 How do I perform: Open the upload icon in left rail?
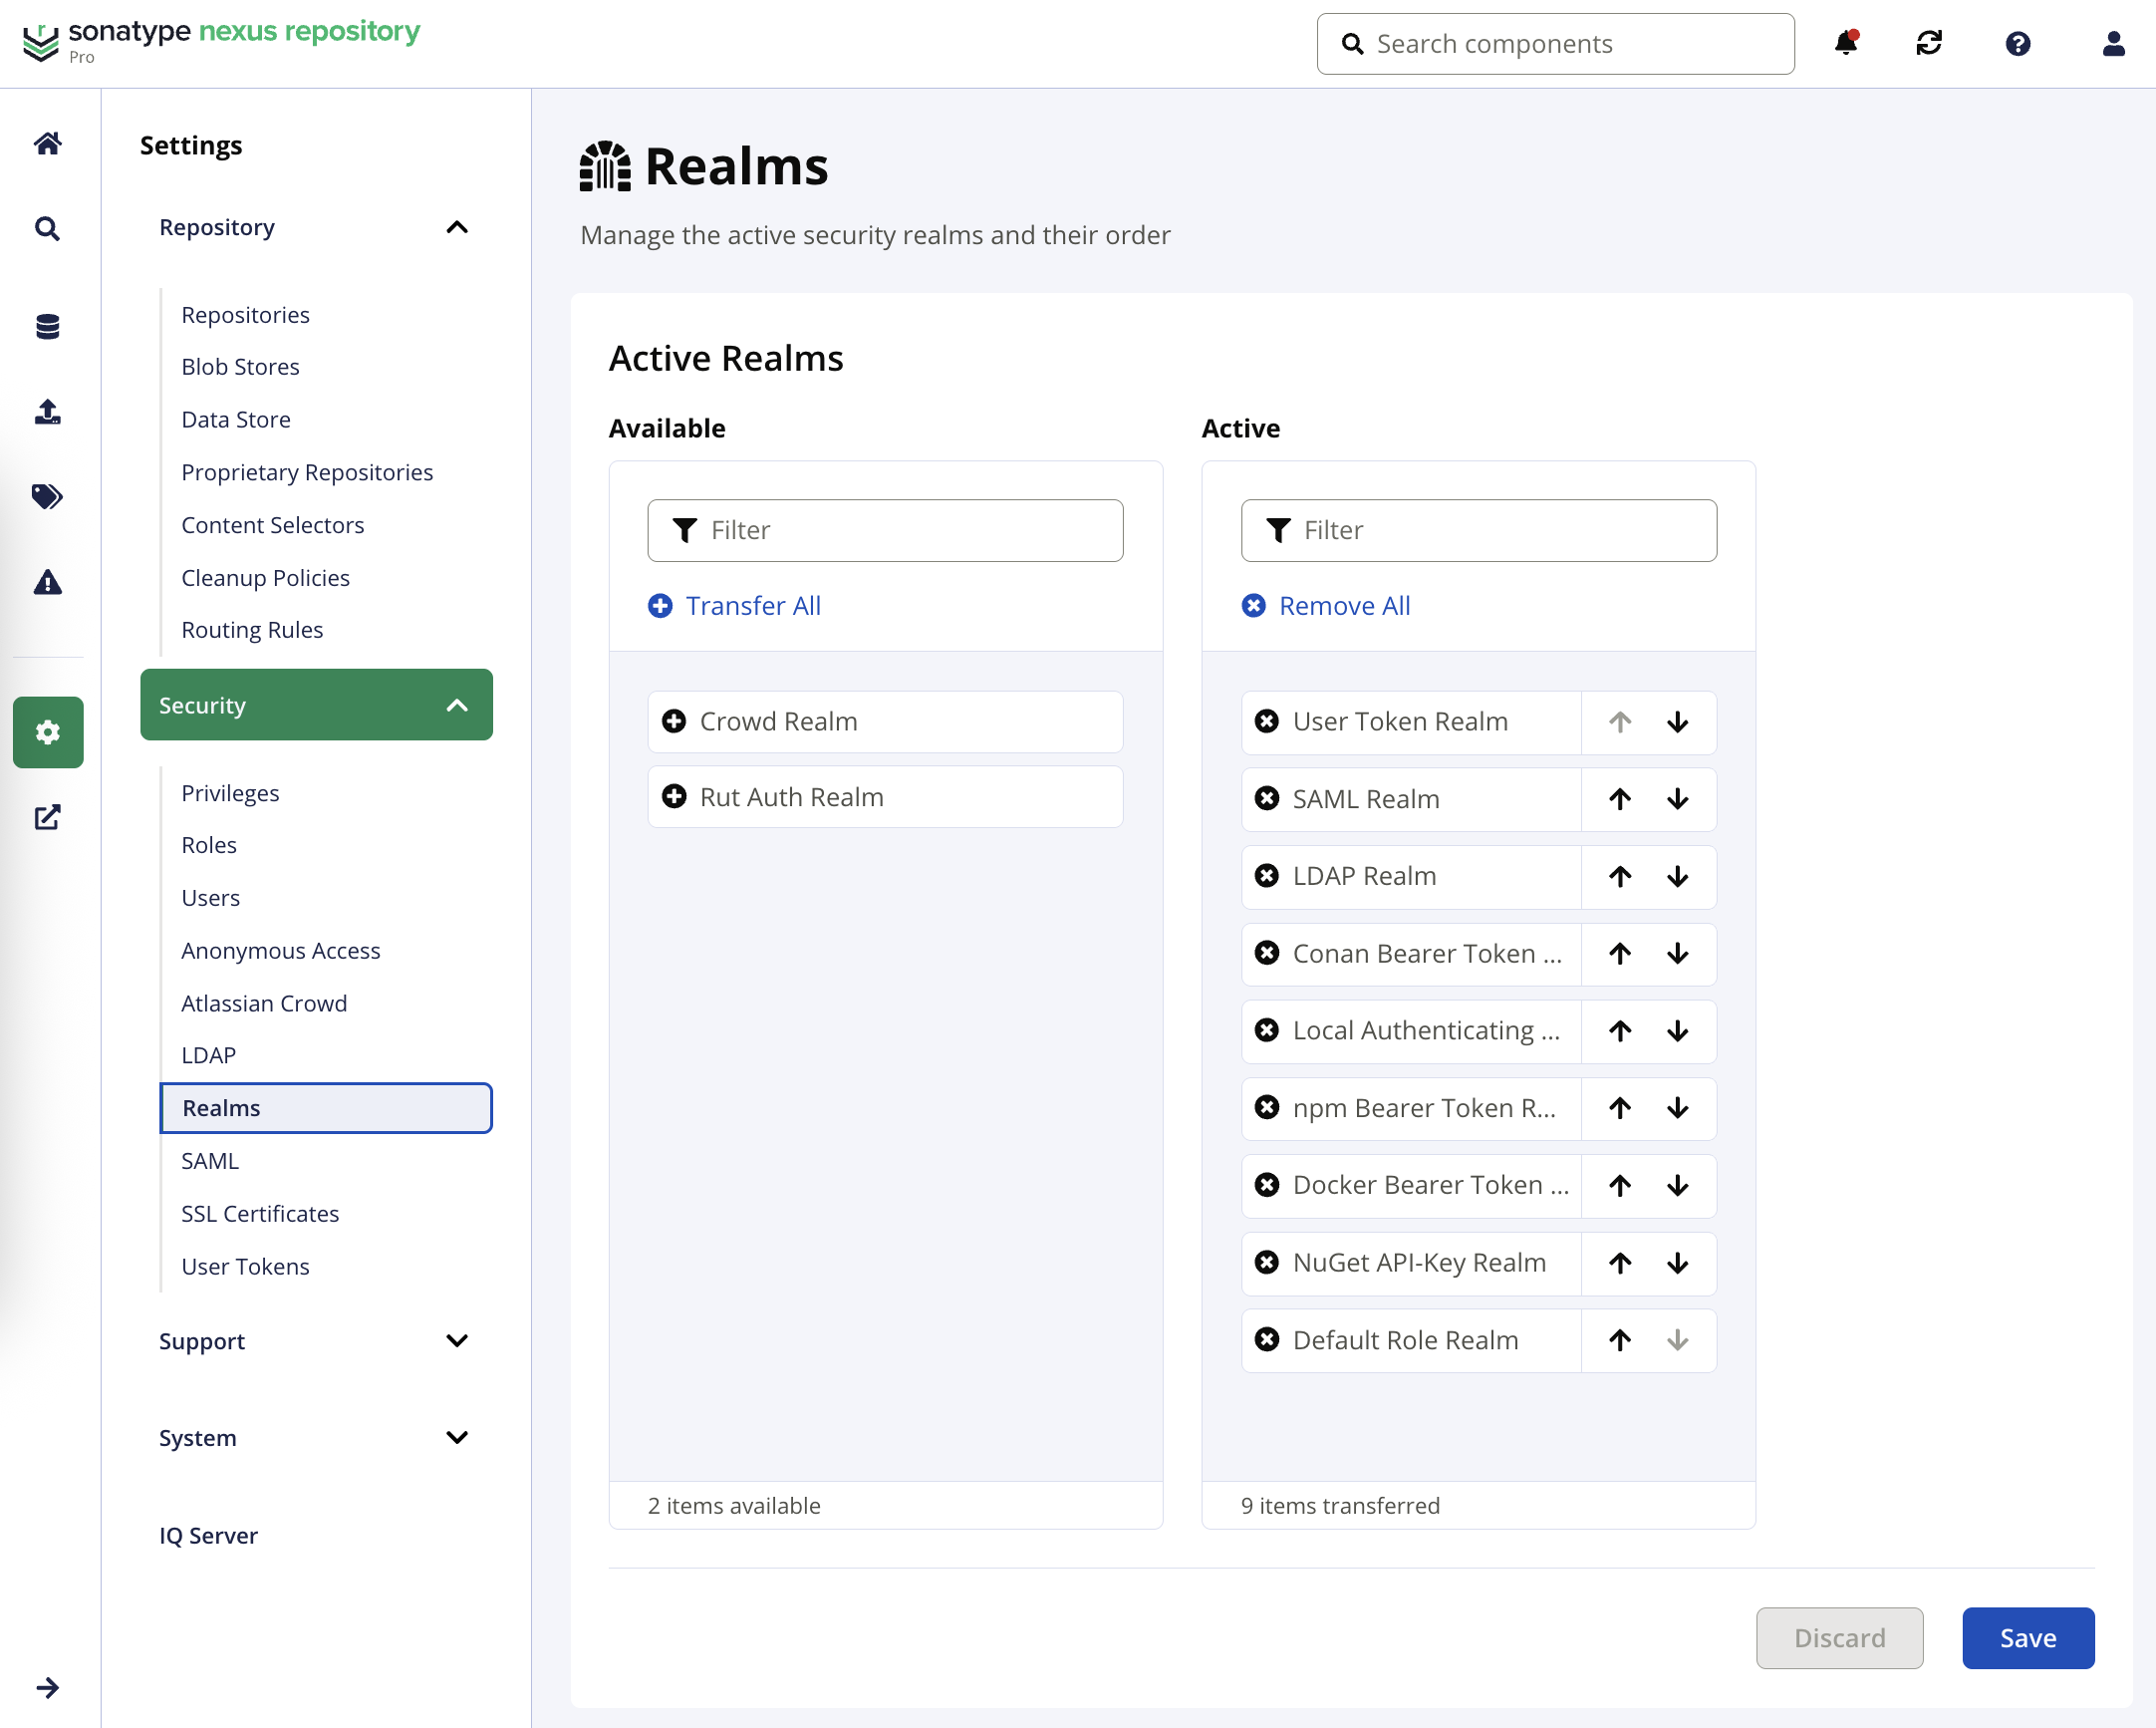(x=47, y=411)
